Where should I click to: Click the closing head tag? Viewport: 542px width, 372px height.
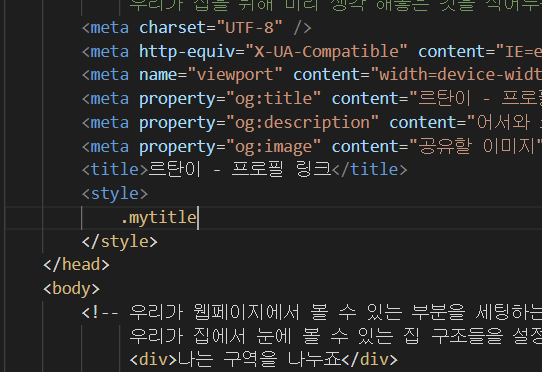click(76, 265)
